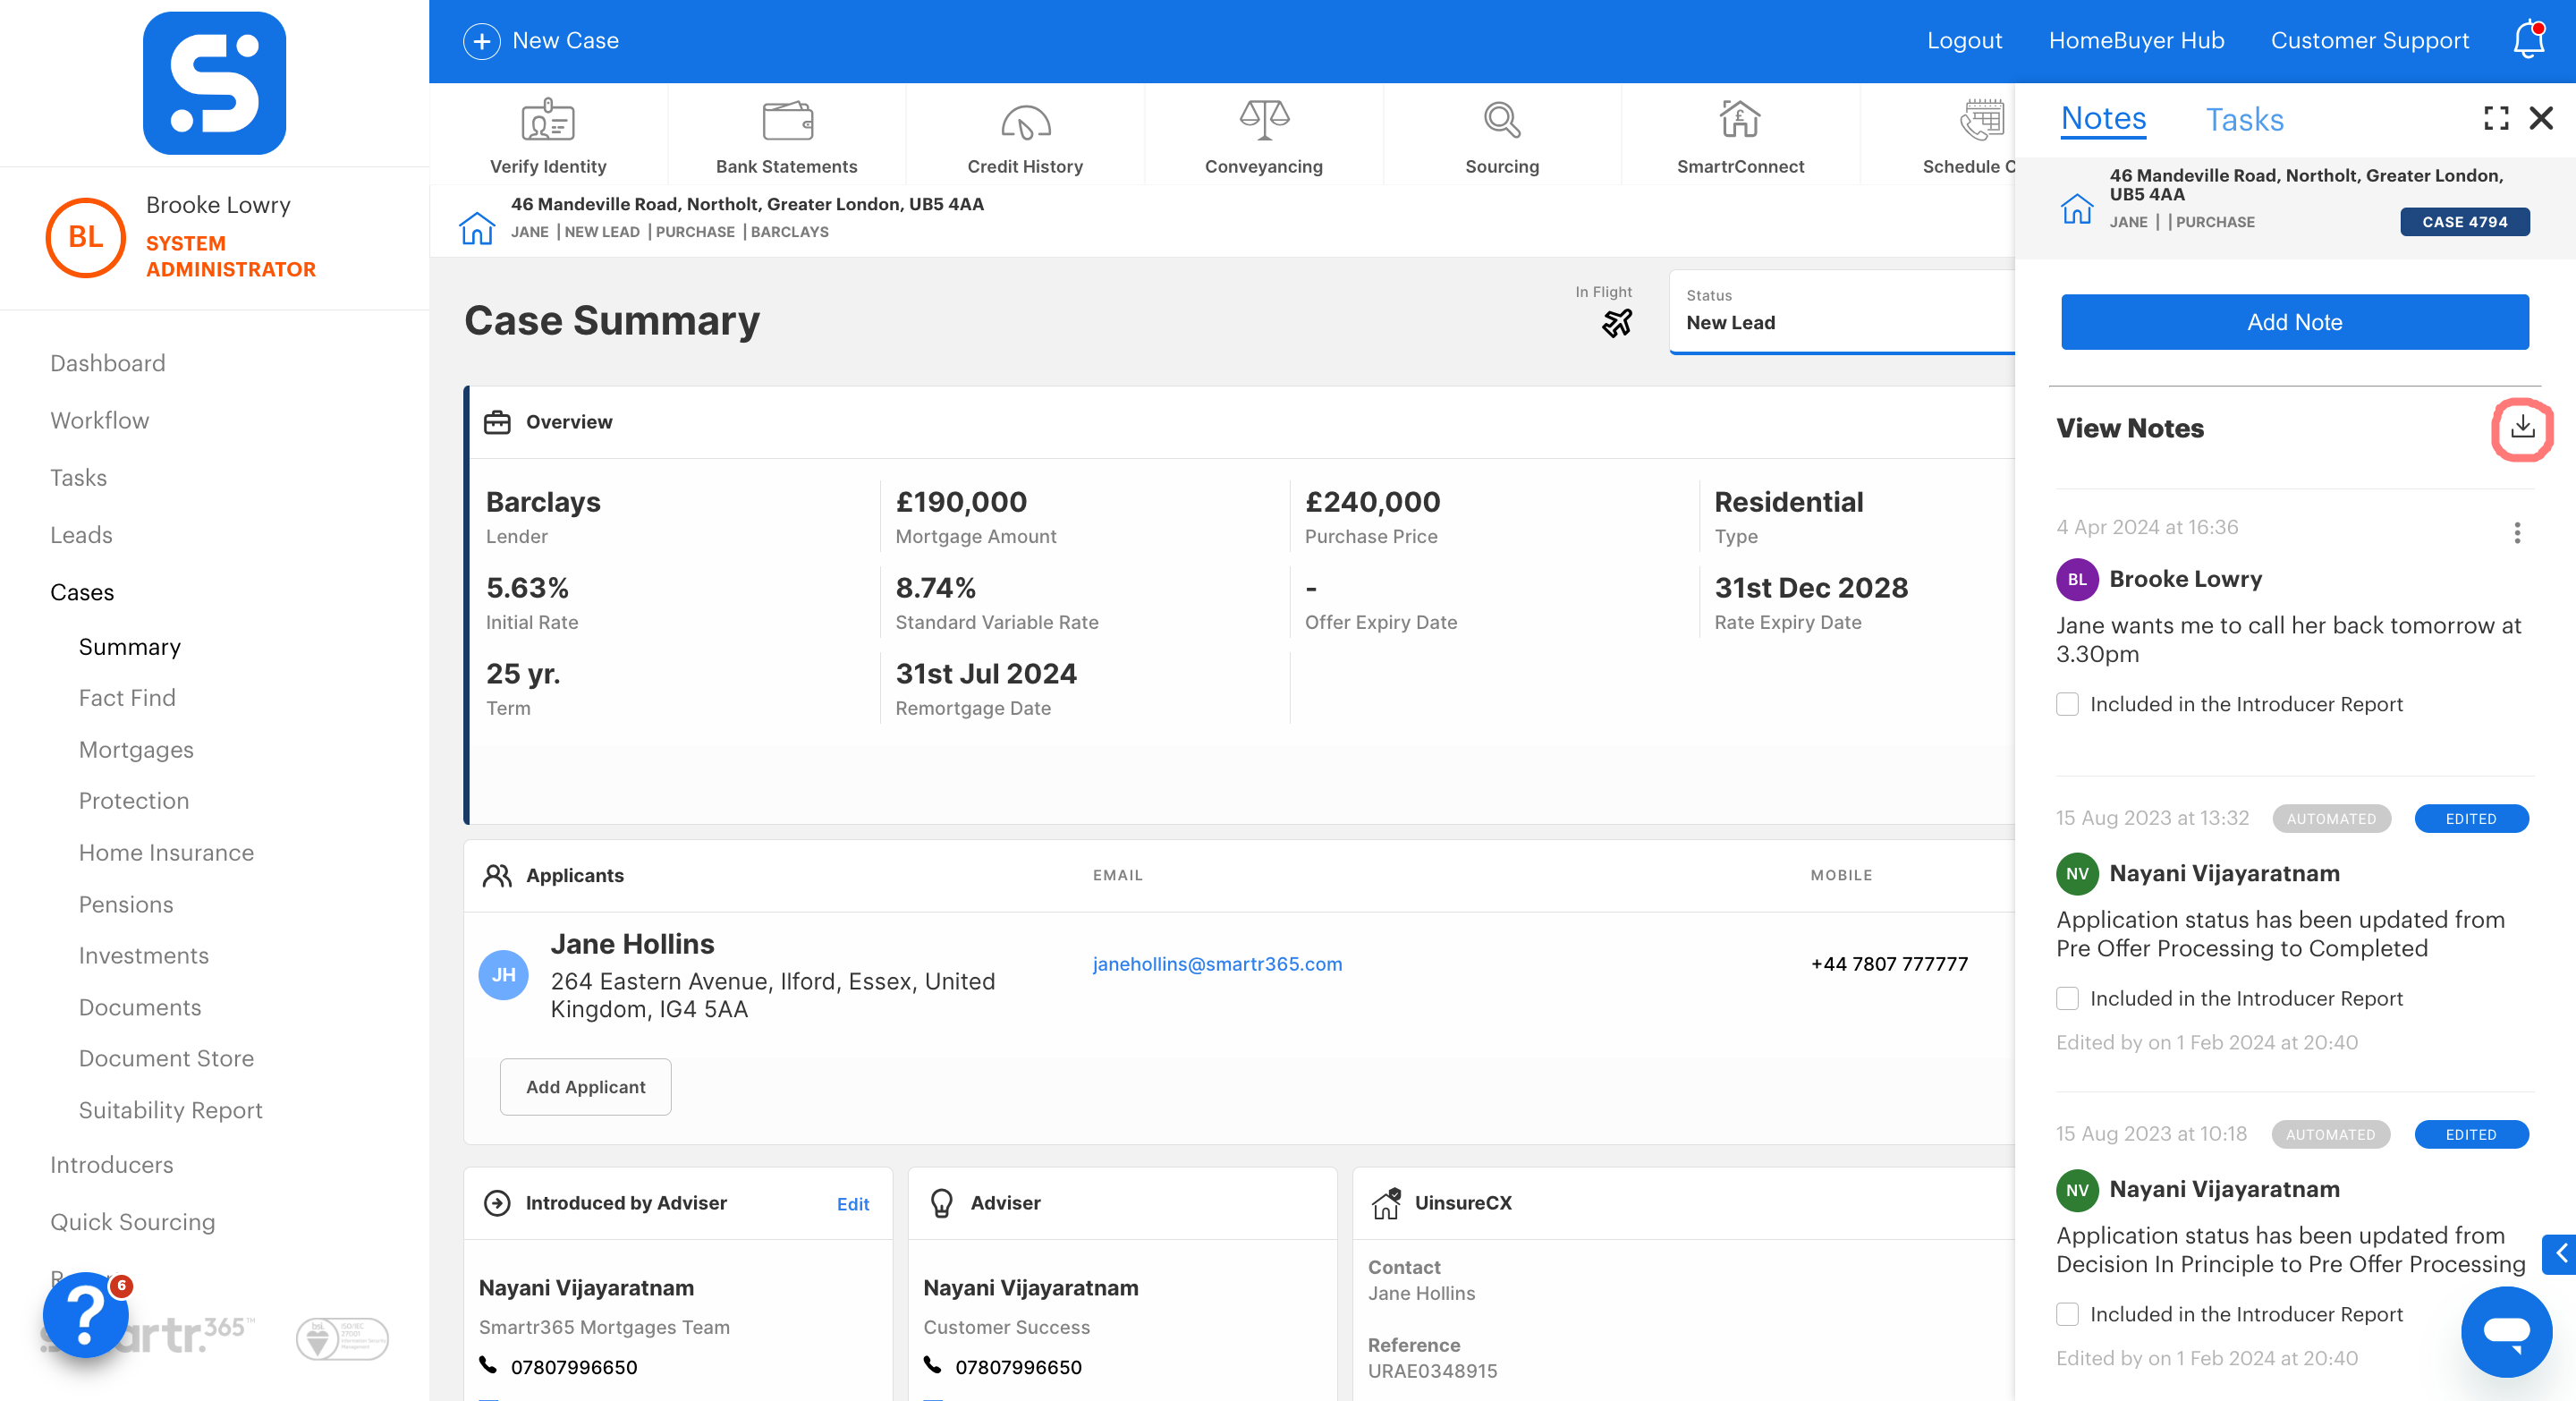This screenshot has width=2576, height=1401.
Task: Click the CASE 4794 badge
Action: (2464, 222)
